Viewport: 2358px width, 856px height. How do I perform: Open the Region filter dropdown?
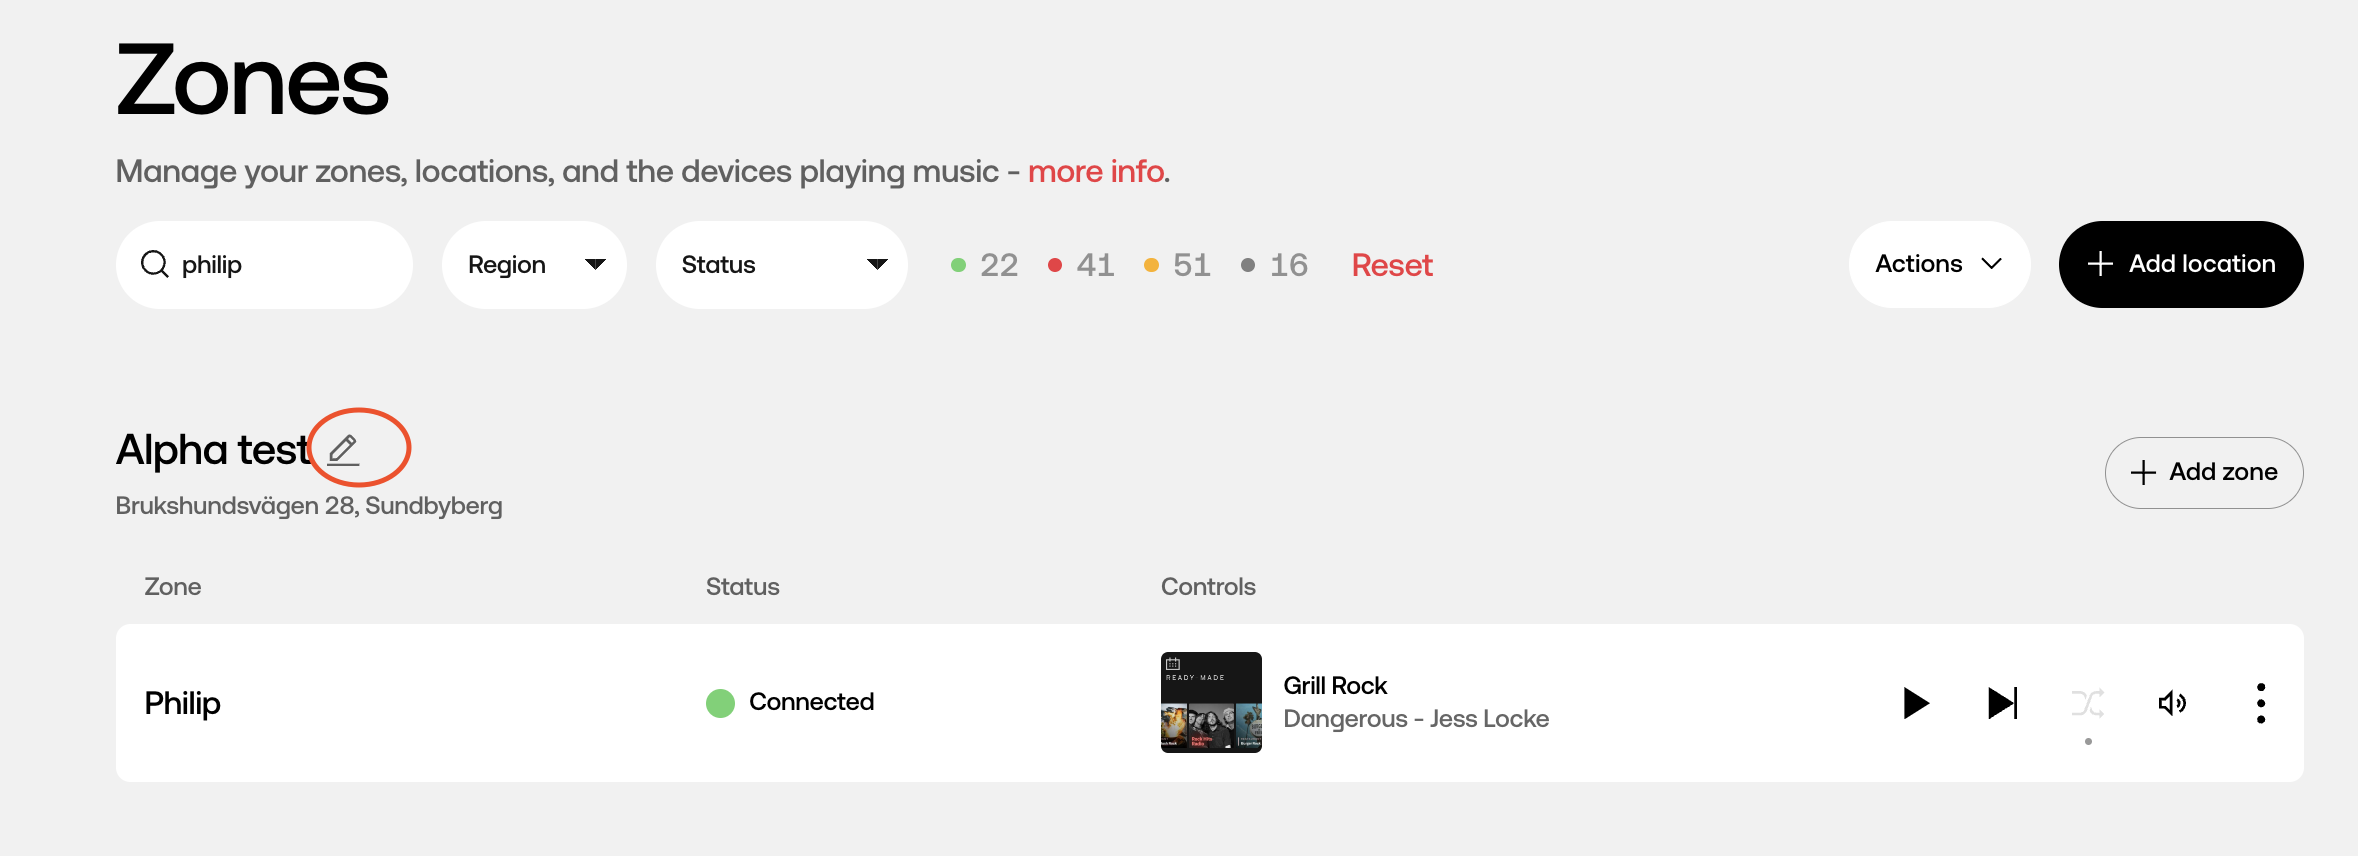(x=534, y=265)
